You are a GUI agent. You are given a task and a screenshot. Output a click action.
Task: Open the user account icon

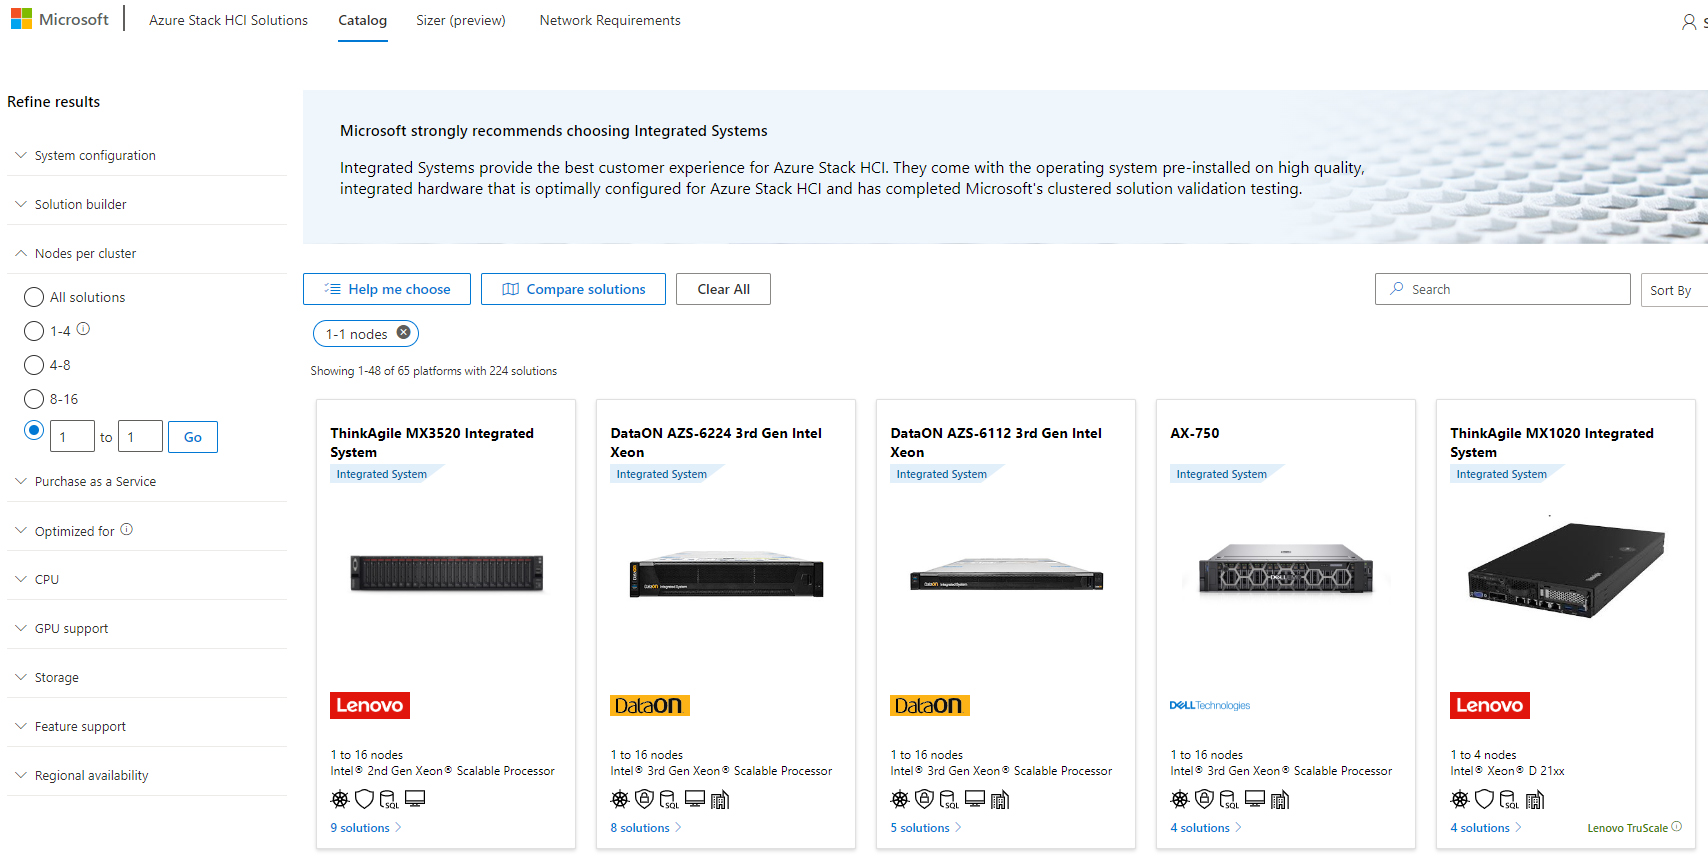(x=1689, y=22)
